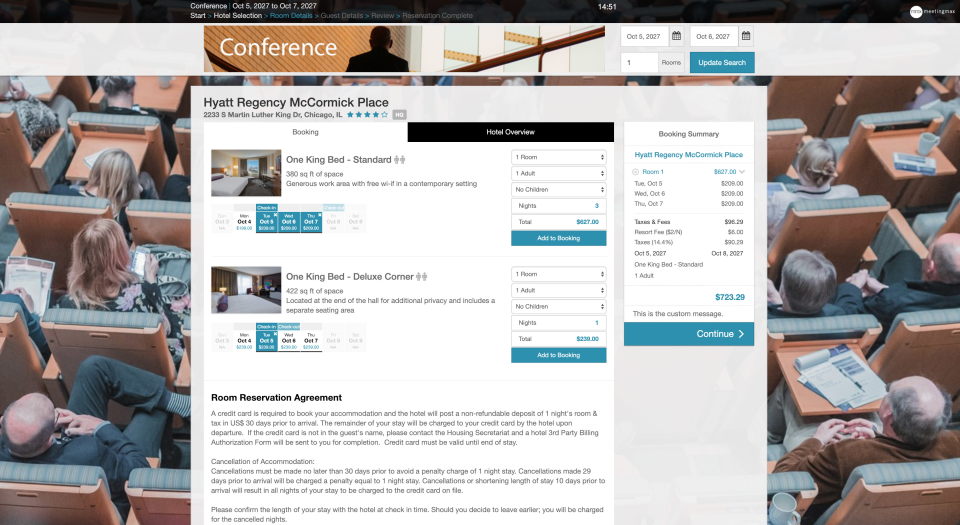Remove Tue Oct 5 from Deluxe Corner dates
This screenshot has width=960, height=525.
pos(276,334)
